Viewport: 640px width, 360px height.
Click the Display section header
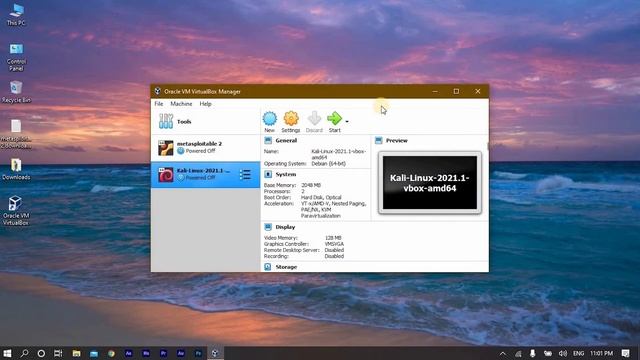coord(285,227)
